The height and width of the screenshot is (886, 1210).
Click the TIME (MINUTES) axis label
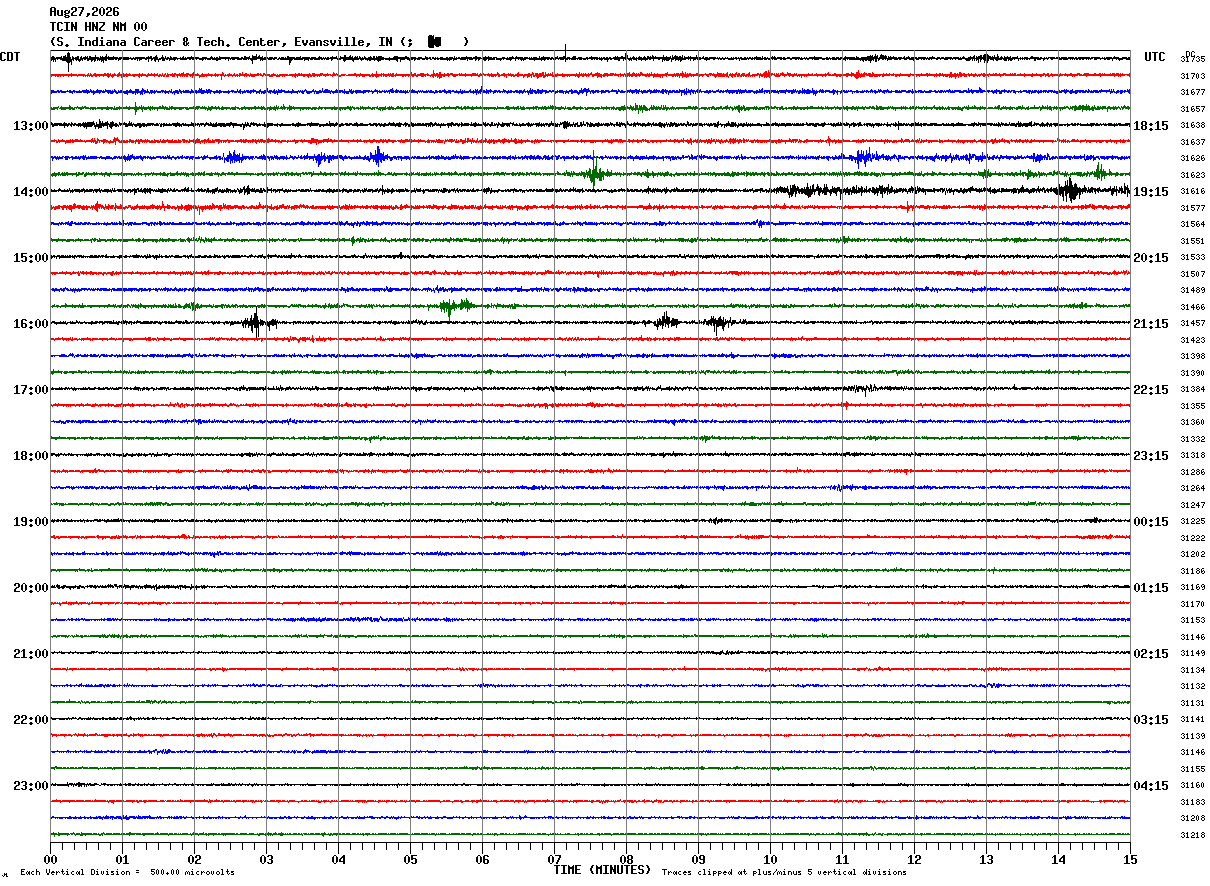pyautogui.click(x=602, y=870)
